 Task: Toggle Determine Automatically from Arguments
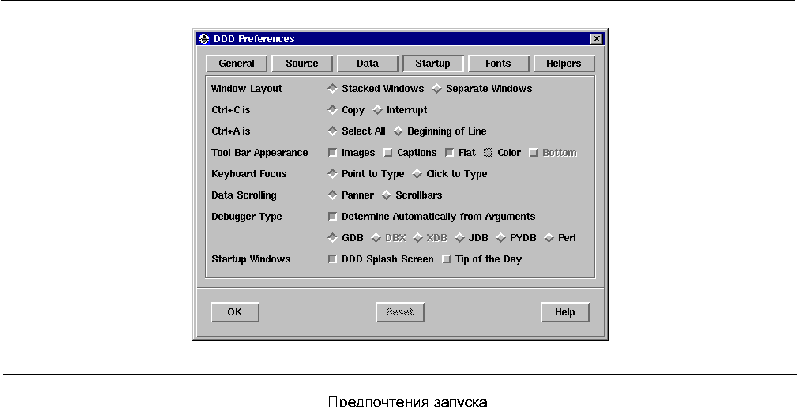pyautogui.click(x=333, y=216)
